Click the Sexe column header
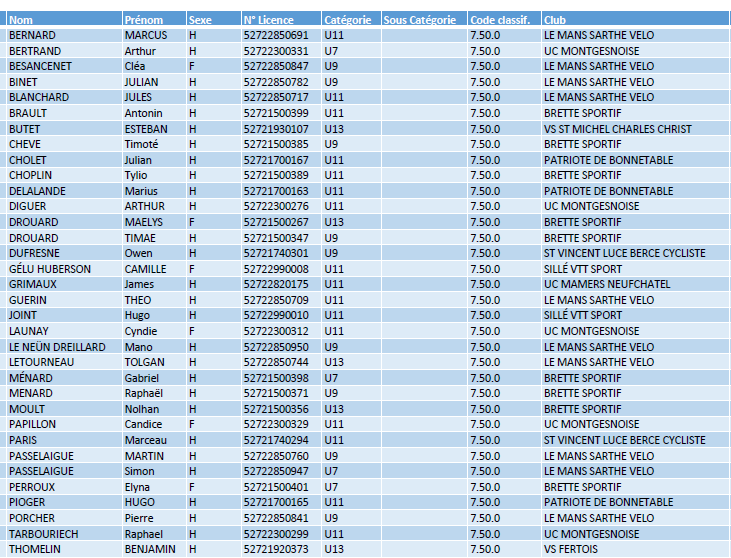The height and width of the screenshot is (558, 731). pos(200,20)
